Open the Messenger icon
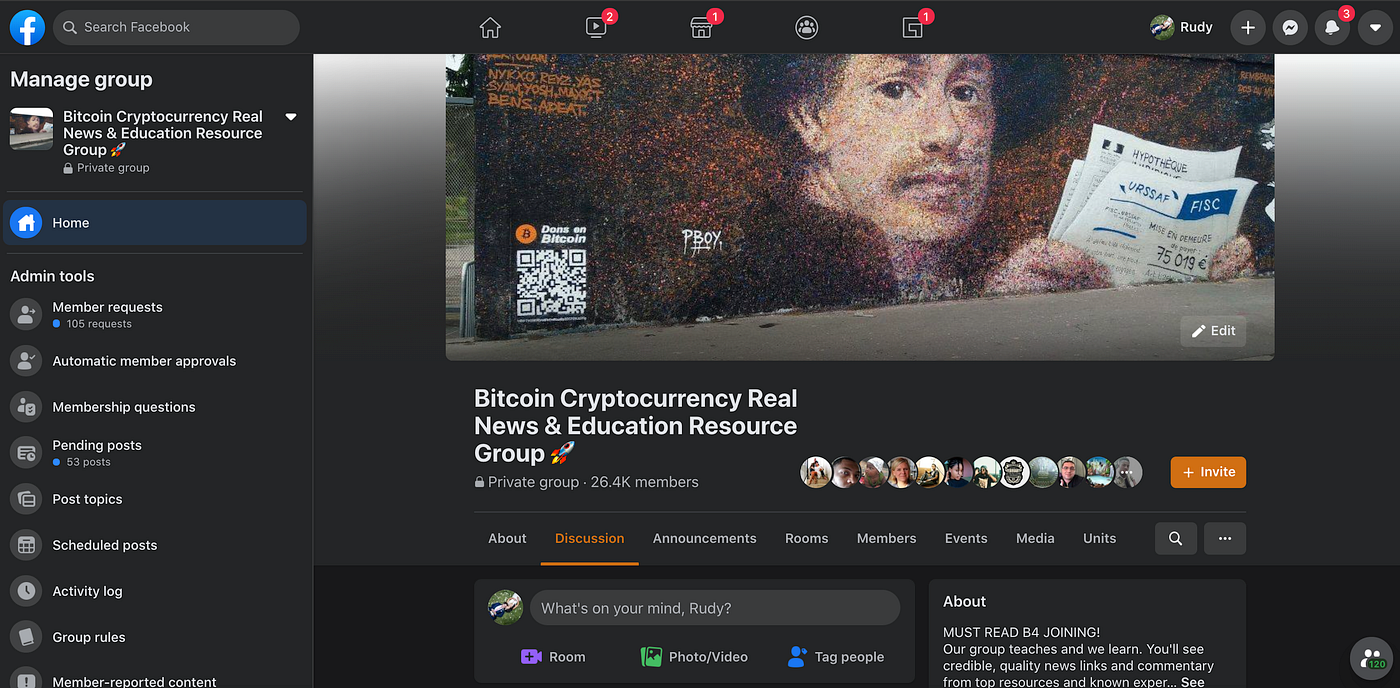This screenshot has width=1400, height=688. click(1291, 28)
